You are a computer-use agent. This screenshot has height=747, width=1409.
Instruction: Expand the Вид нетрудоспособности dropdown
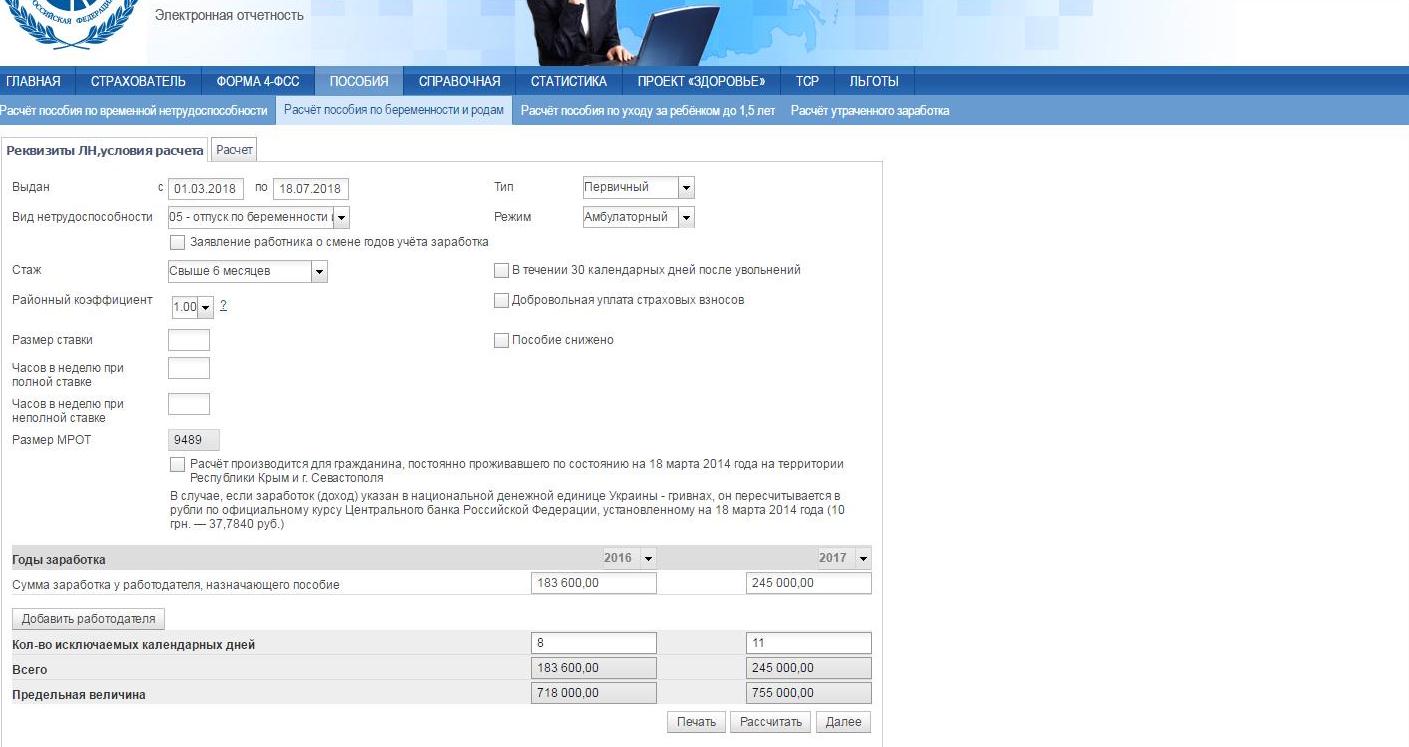click(x=259, y=217)
